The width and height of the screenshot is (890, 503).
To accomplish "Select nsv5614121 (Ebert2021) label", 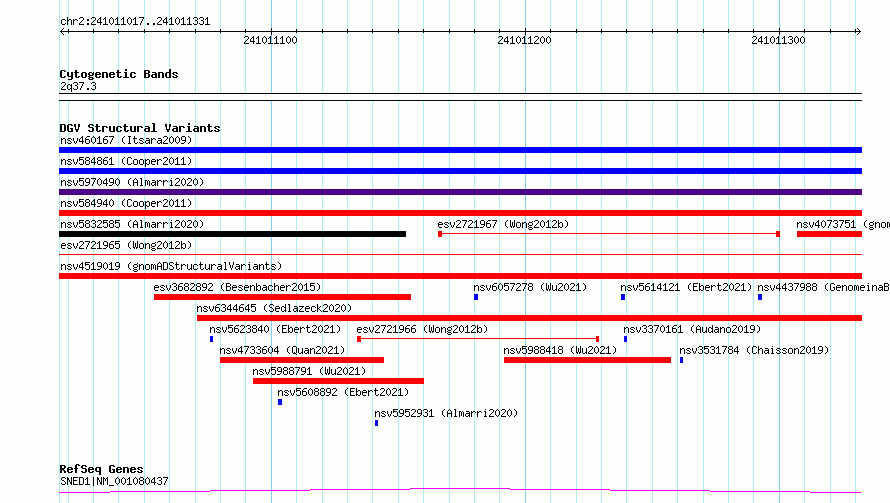I will [x=686, y=287].
